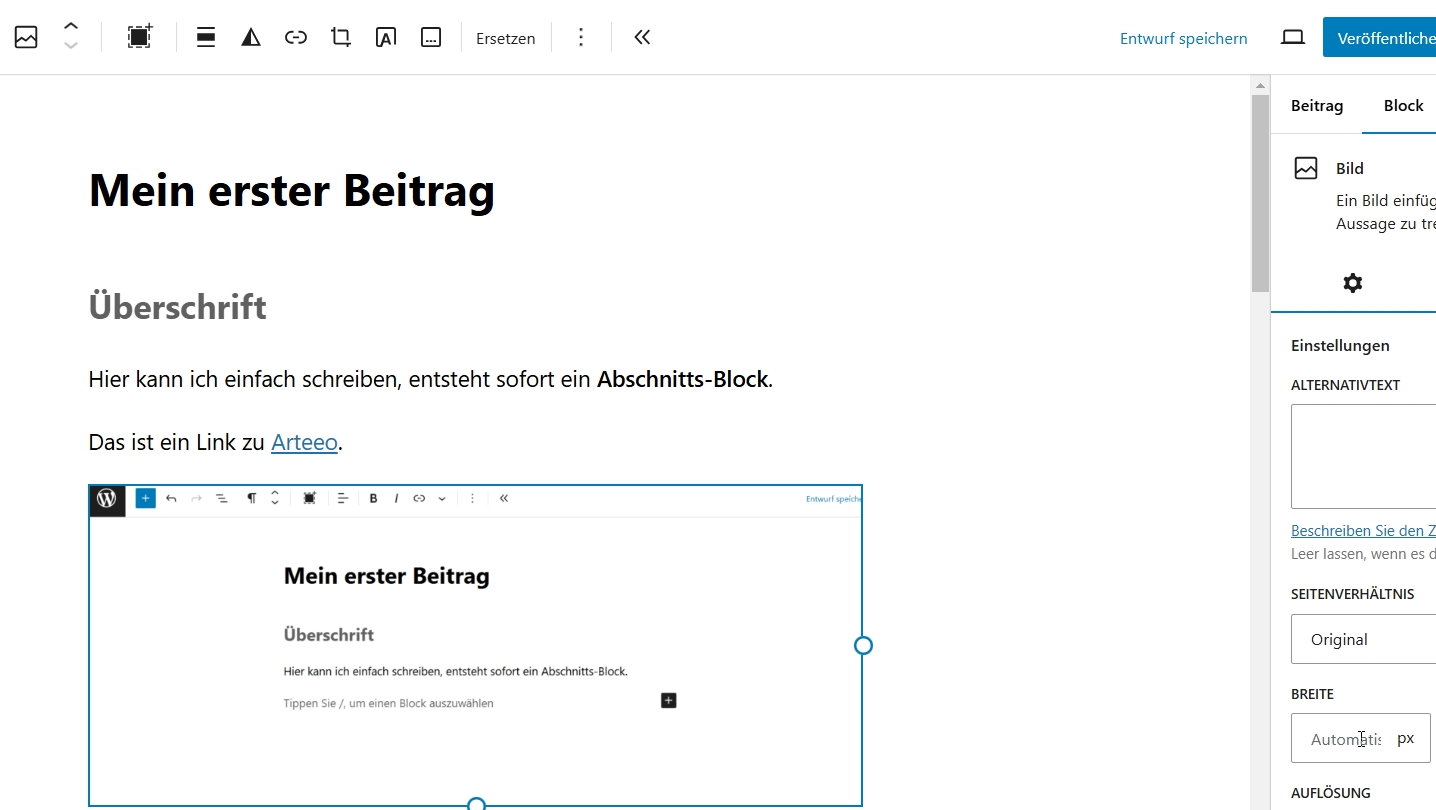1436x810 pixels.
Task: Click the right-side image resize handle
Action: 863,646
